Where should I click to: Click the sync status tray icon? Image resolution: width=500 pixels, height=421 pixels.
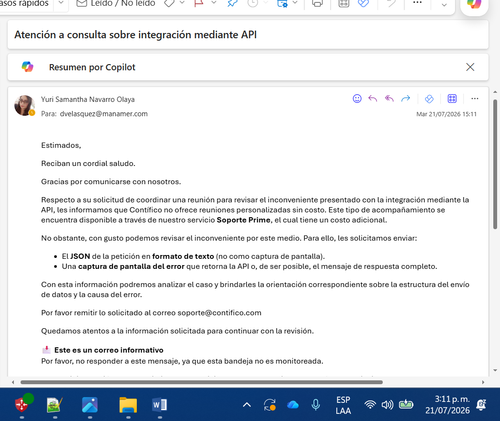[x=270, y=405]
